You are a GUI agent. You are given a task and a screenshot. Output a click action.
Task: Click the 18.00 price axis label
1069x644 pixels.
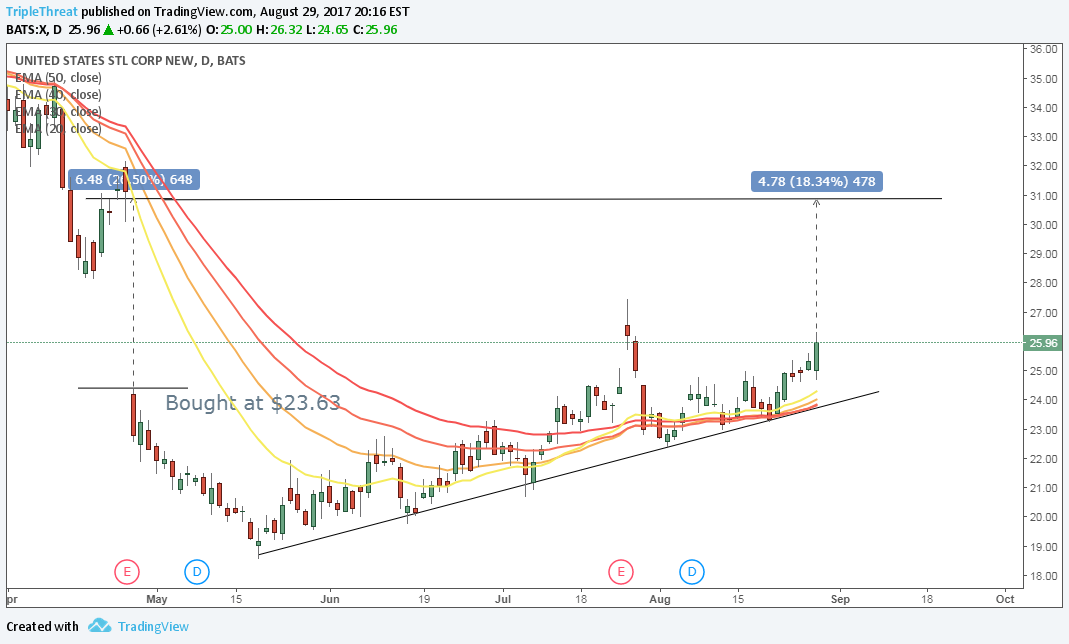coord(1044,577)
